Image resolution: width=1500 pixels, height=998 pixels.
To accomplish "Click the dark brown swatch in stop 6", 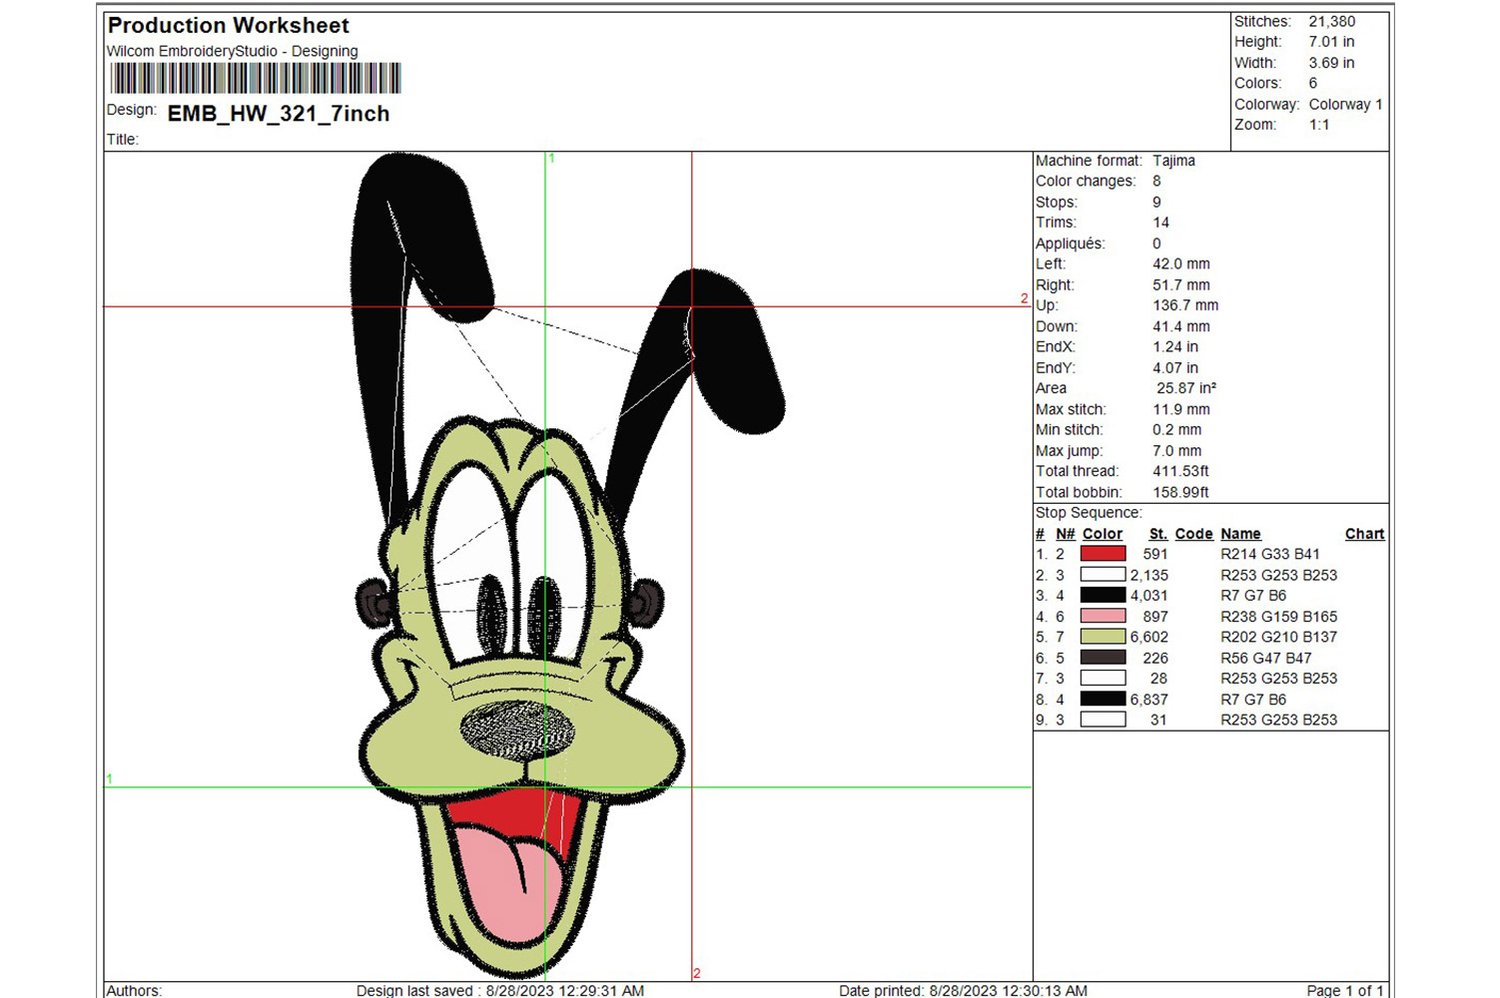I will coord(1103,657).
